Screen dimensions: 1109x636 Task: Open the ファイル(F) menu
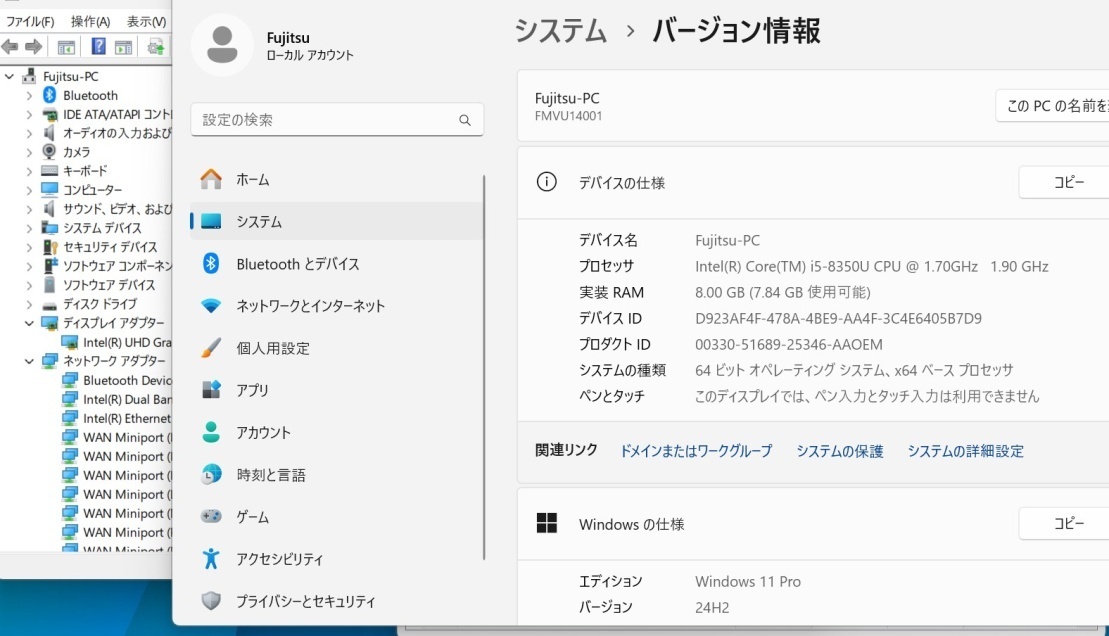30,22
